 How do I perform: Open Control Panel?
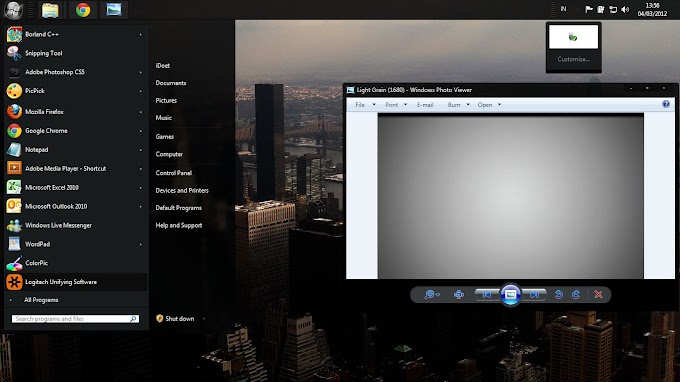[x=173, y=173]
